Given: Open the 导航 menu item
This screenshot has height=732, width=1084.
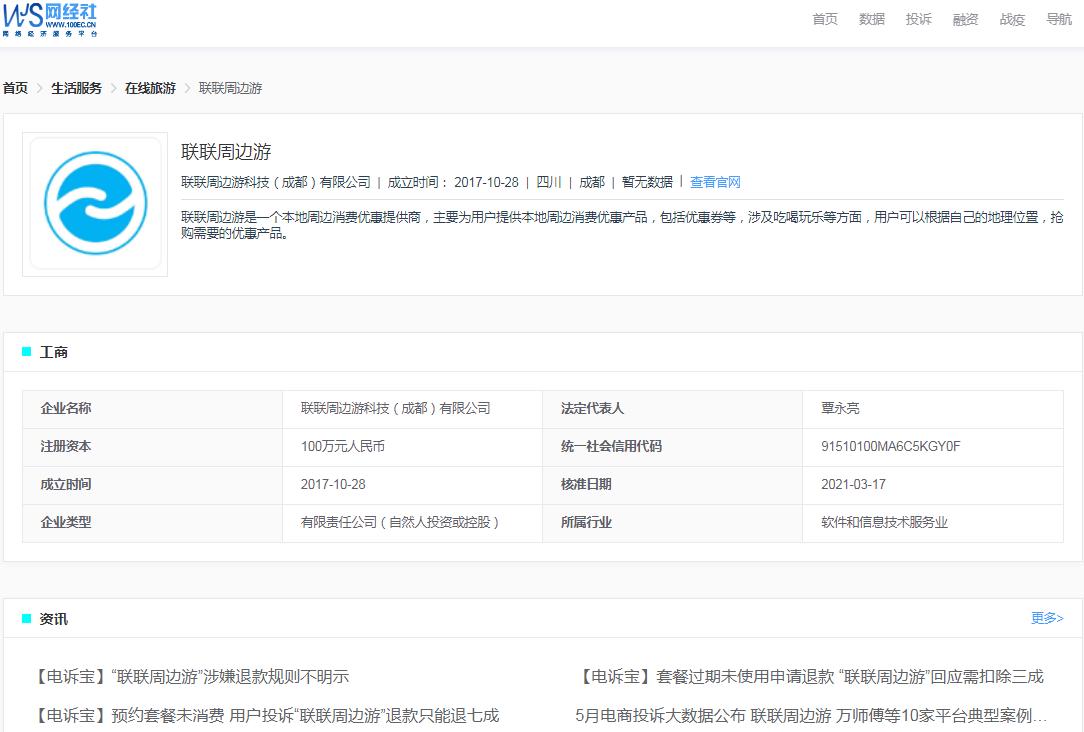Looking at the screenshot, I should pos(1058,18).
